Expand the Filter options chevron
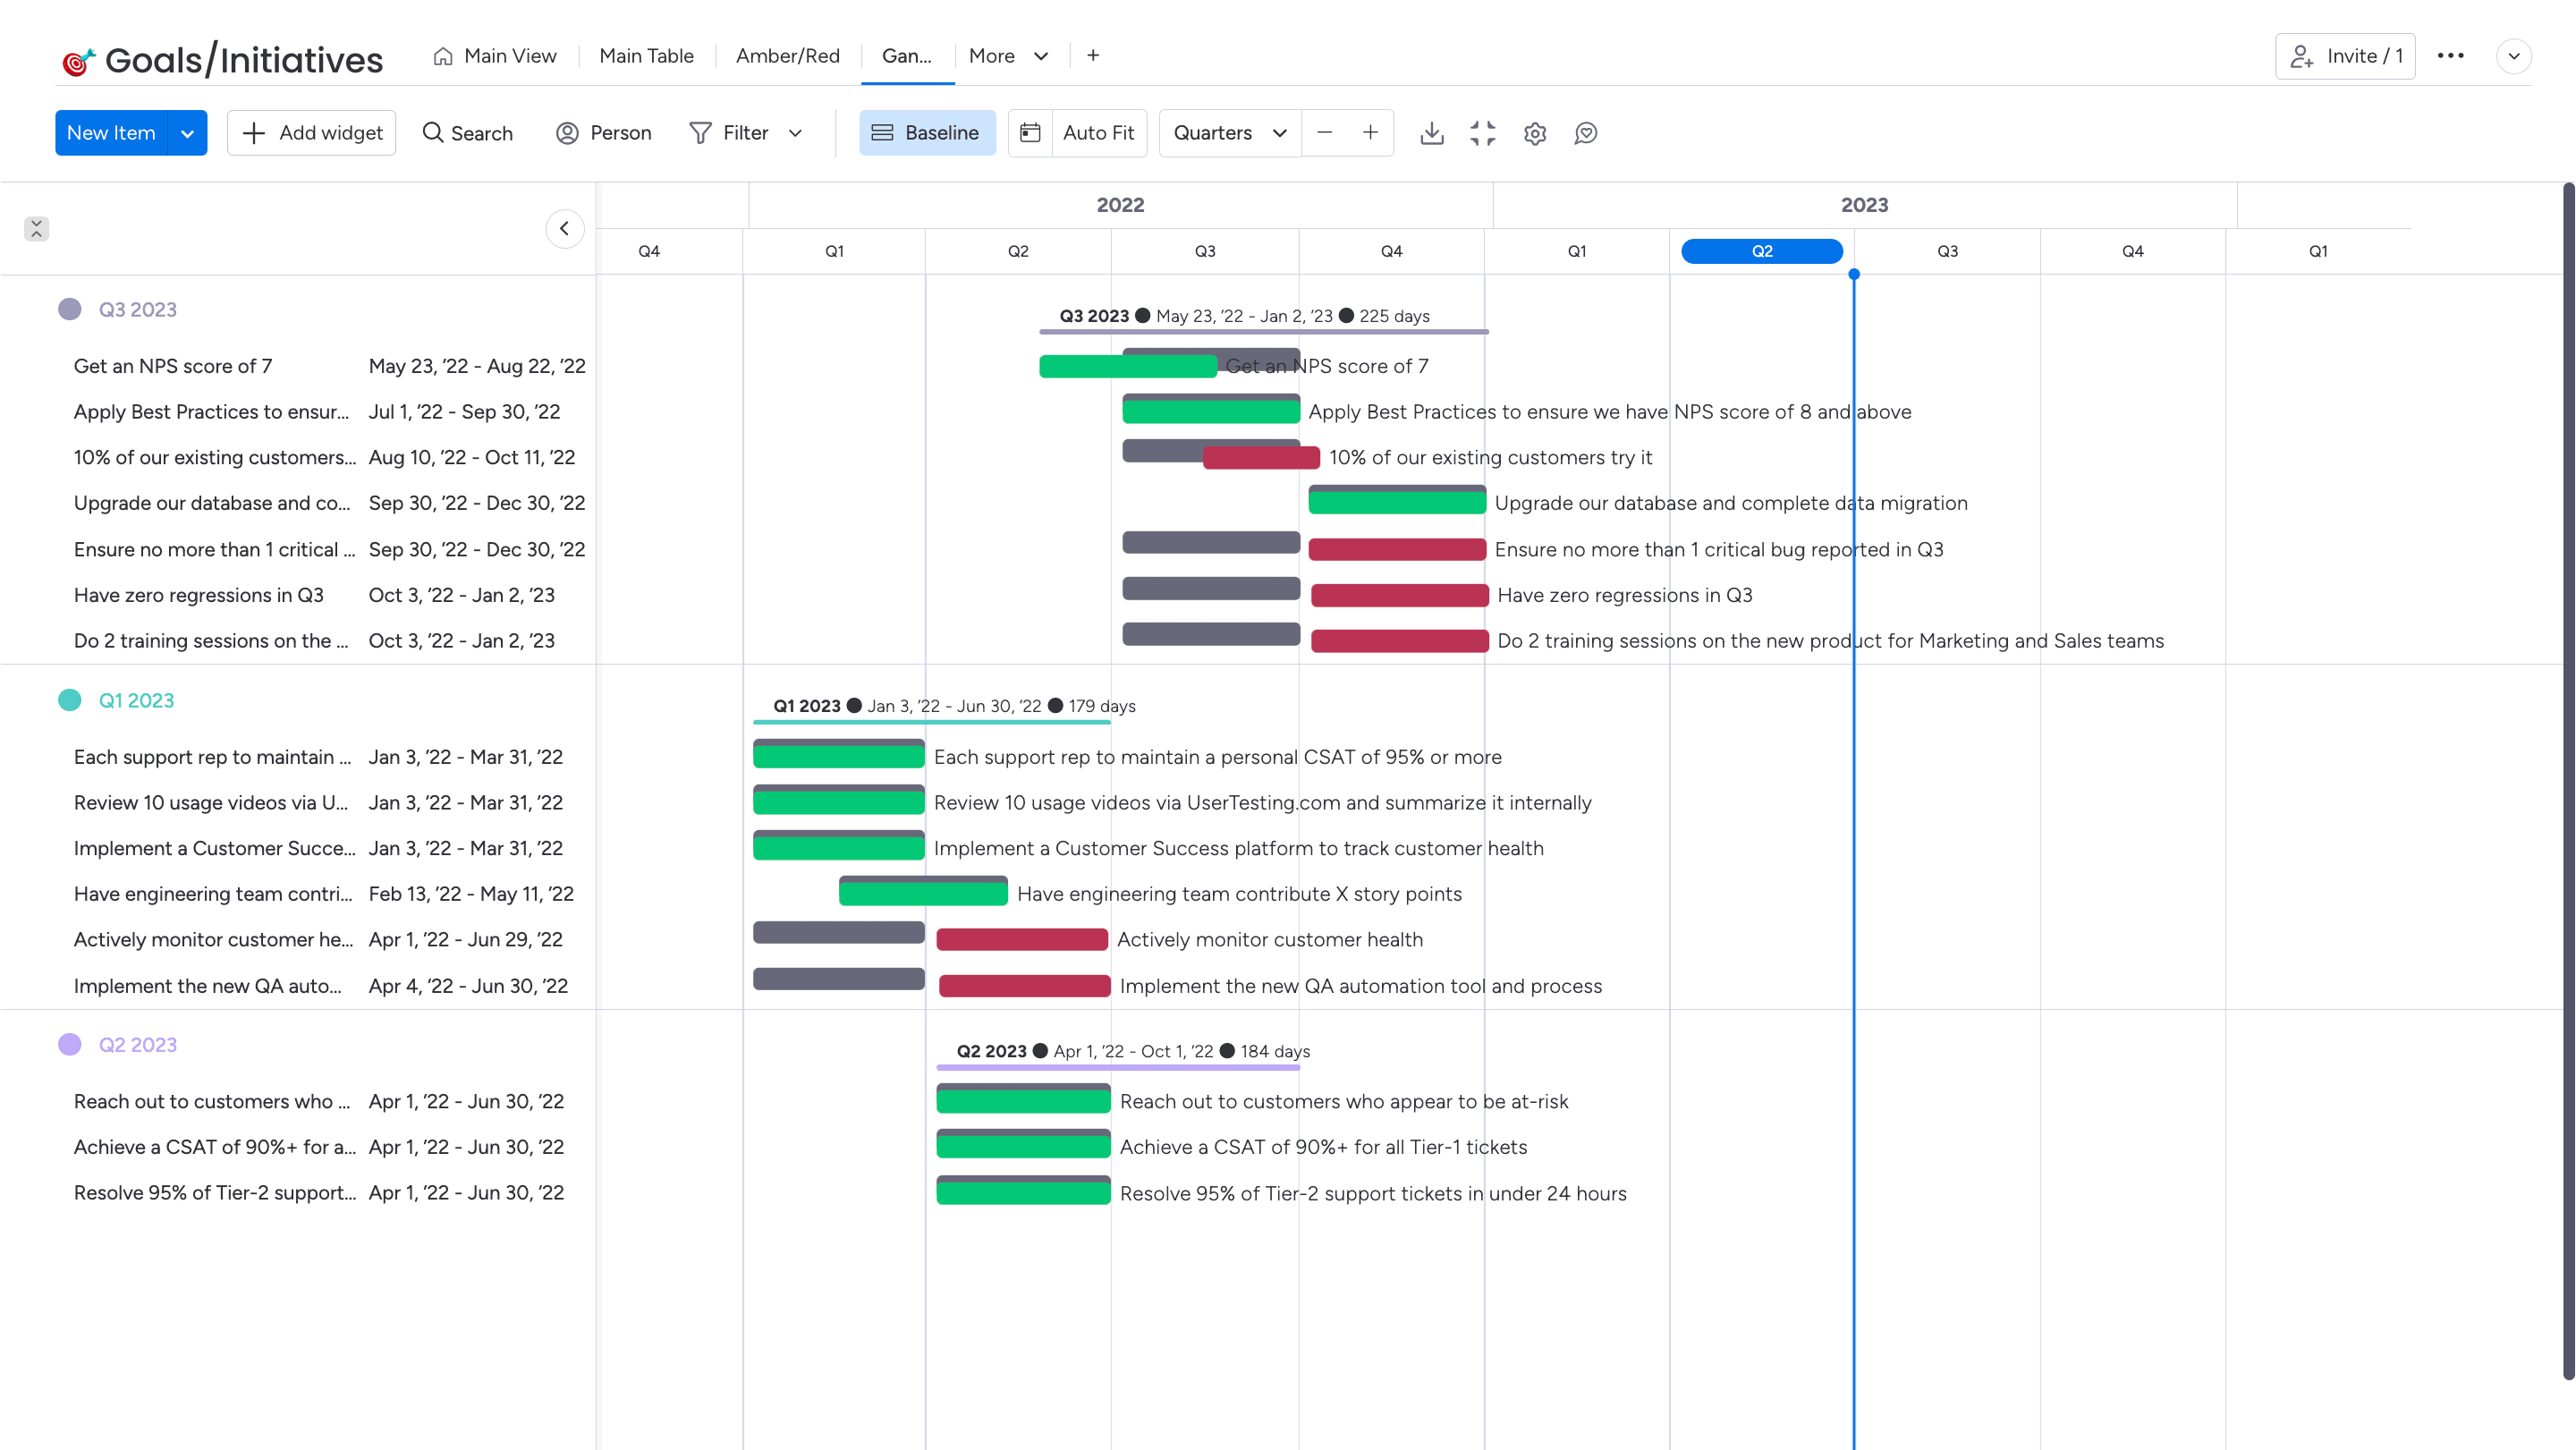Image resolution: width=2576 pixels, height=1450 pixels. click(795, 133)
